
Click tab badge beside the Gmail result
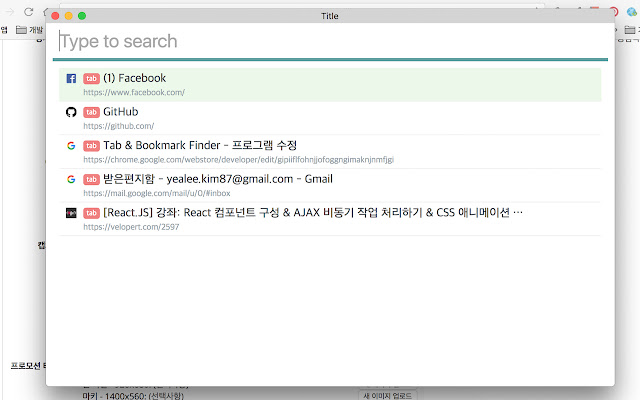coord(91,179)
